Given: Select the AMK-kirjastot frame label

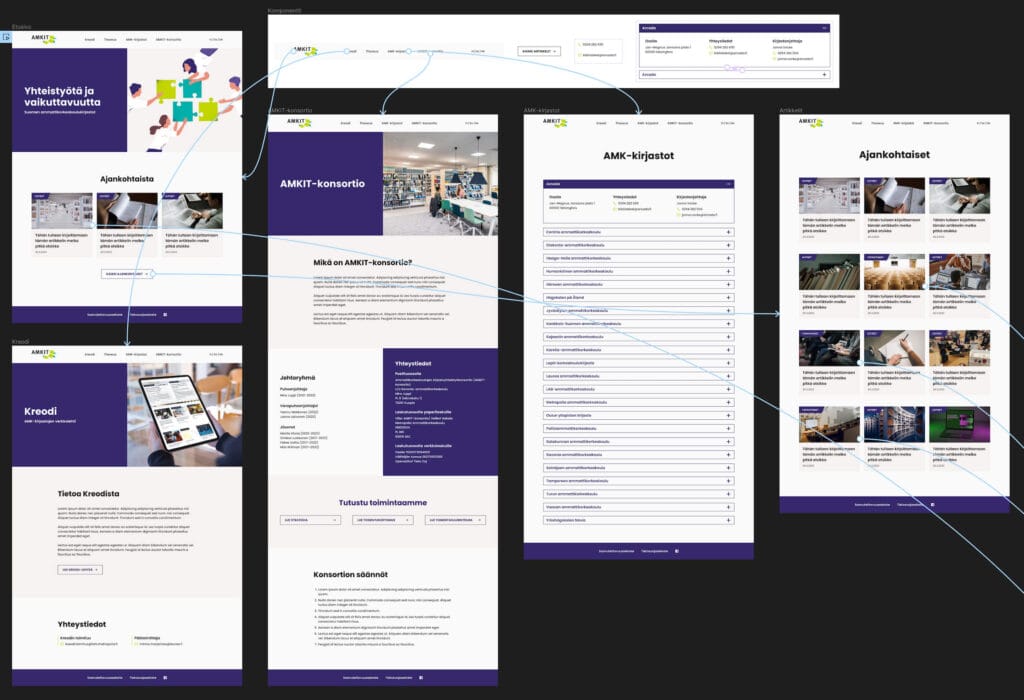Looking at the screenshot, I should (541, 110).
